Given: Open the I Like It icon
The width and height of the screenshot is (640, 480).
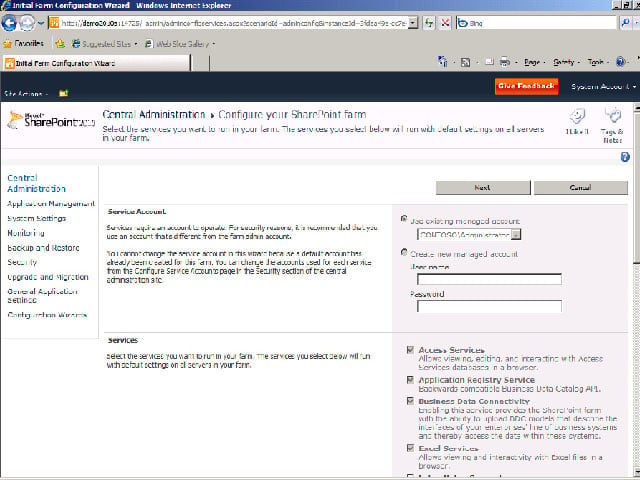Looking at the screenshot, I should pyautogui.click(x=577, y=121).
